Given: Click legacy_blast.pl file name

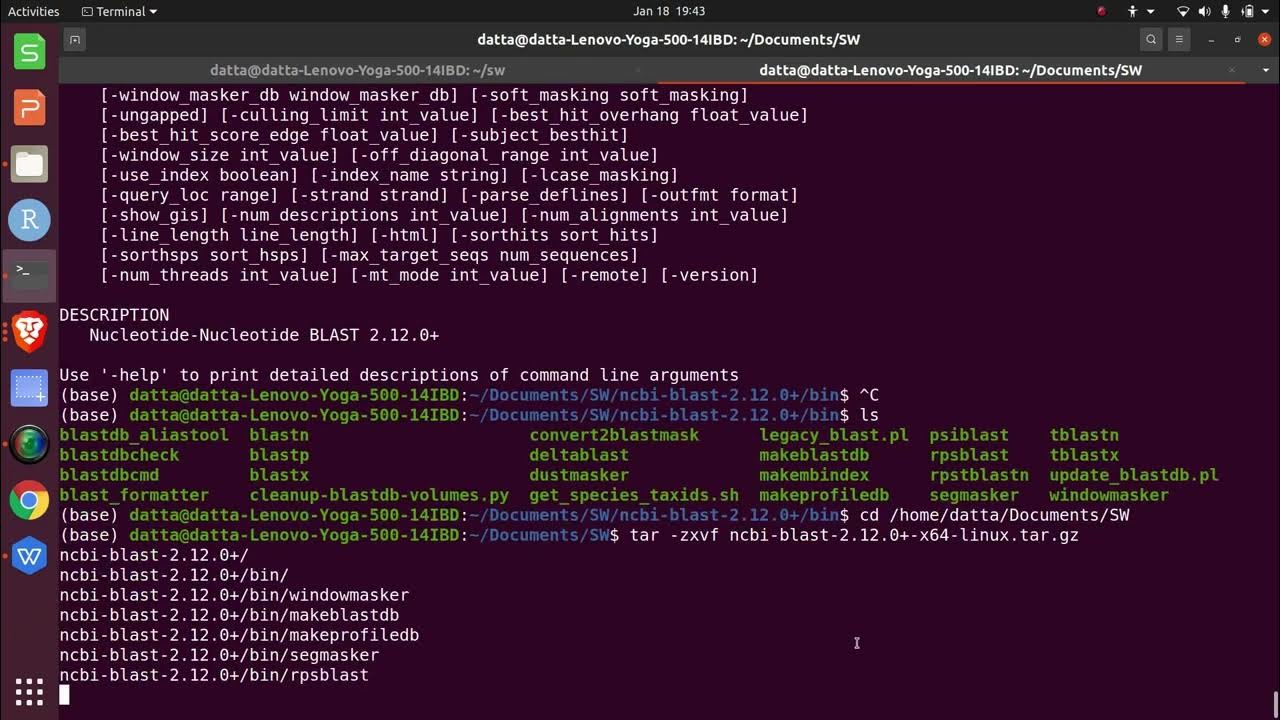Looking at the screenshot, I should coord(834,435).
